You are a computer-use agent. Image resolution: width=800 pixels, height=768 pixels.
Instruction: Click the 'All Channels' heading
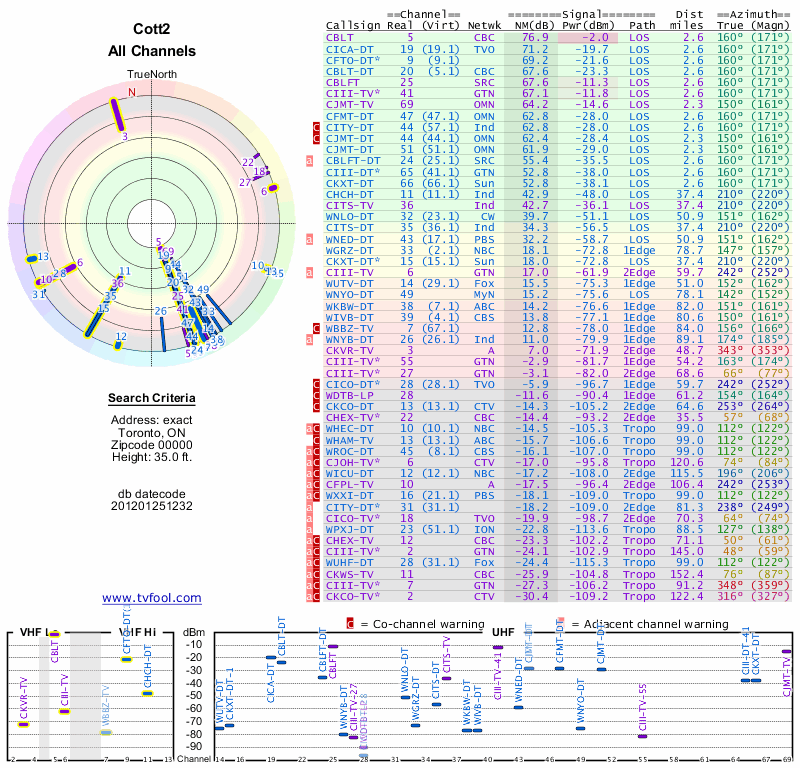[152, 51]
